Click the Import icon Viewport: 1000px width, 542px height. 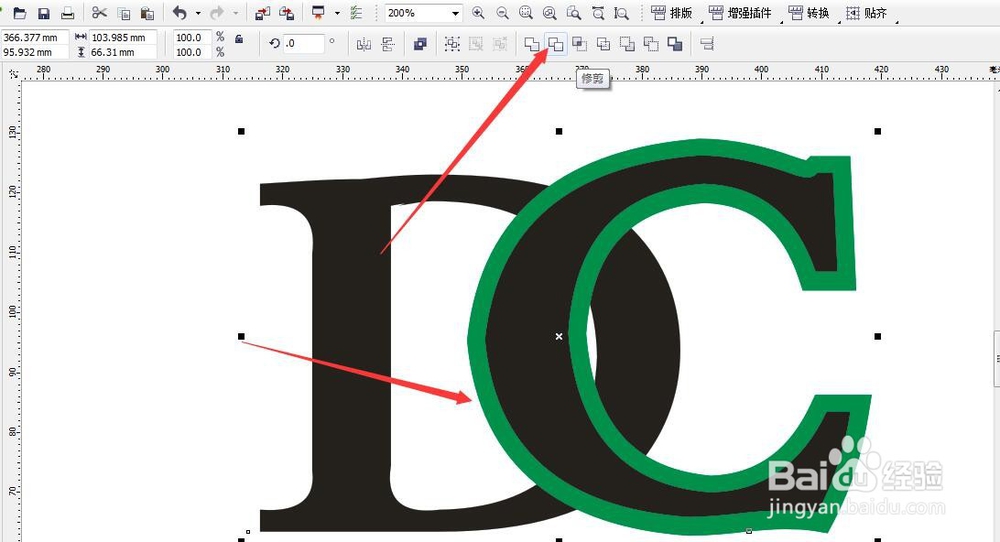262,13
